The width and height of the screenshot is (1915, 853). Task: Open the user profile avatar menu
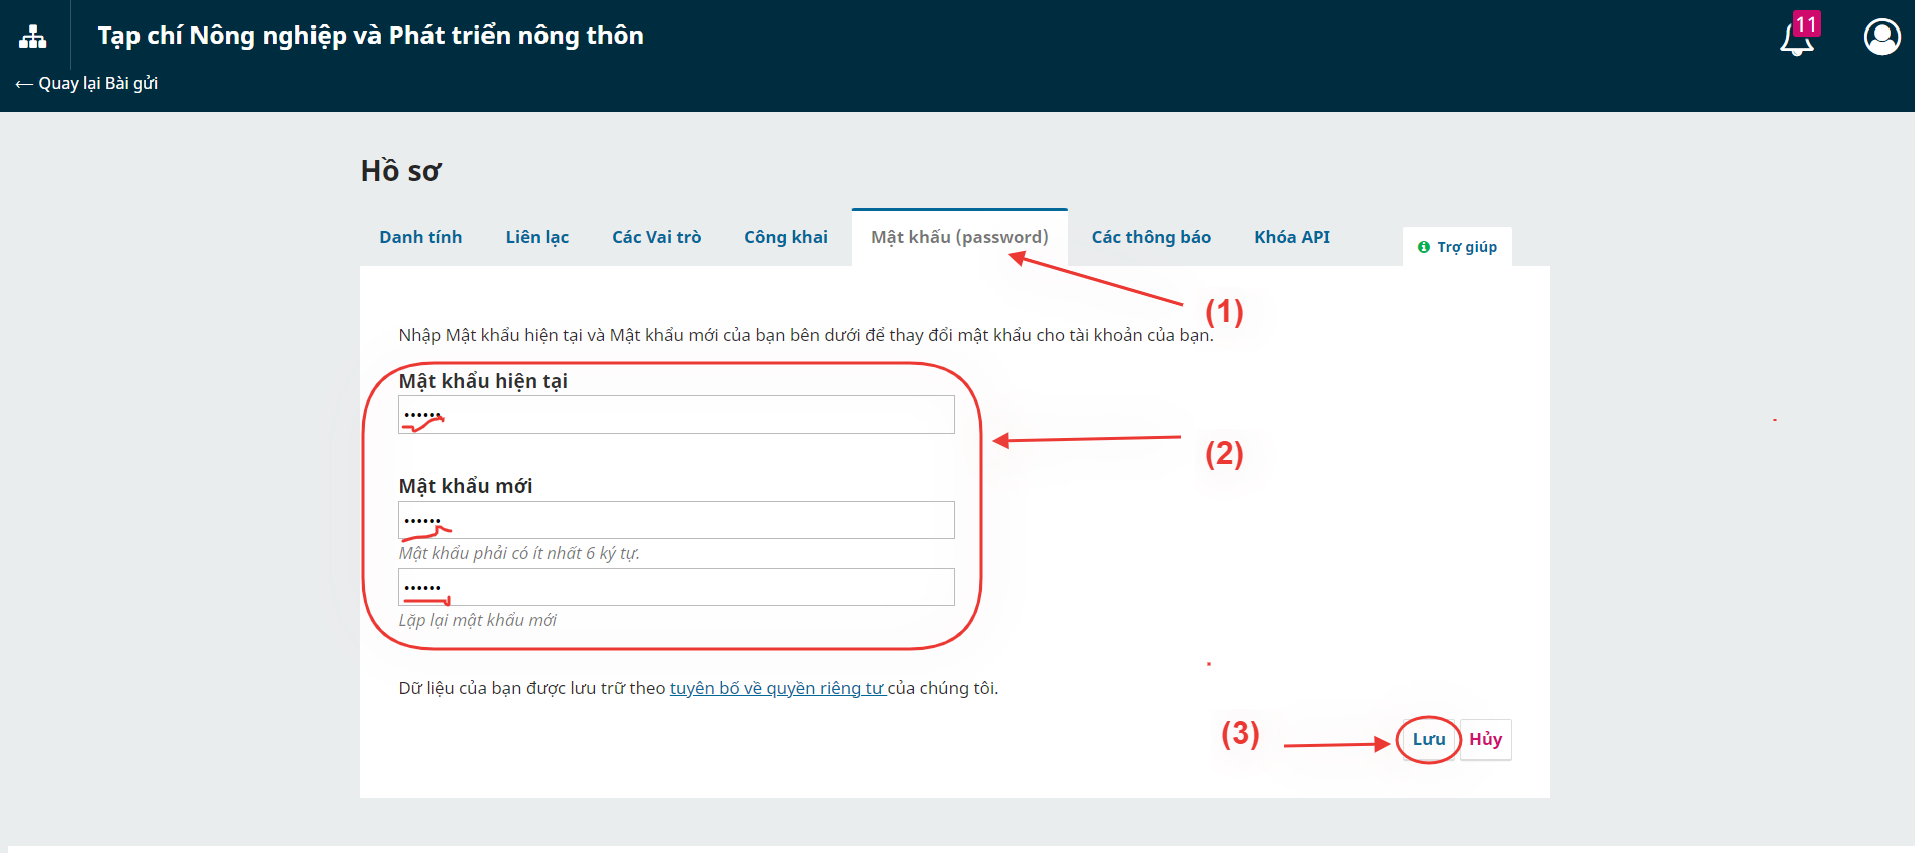[x=1881, y=37]
